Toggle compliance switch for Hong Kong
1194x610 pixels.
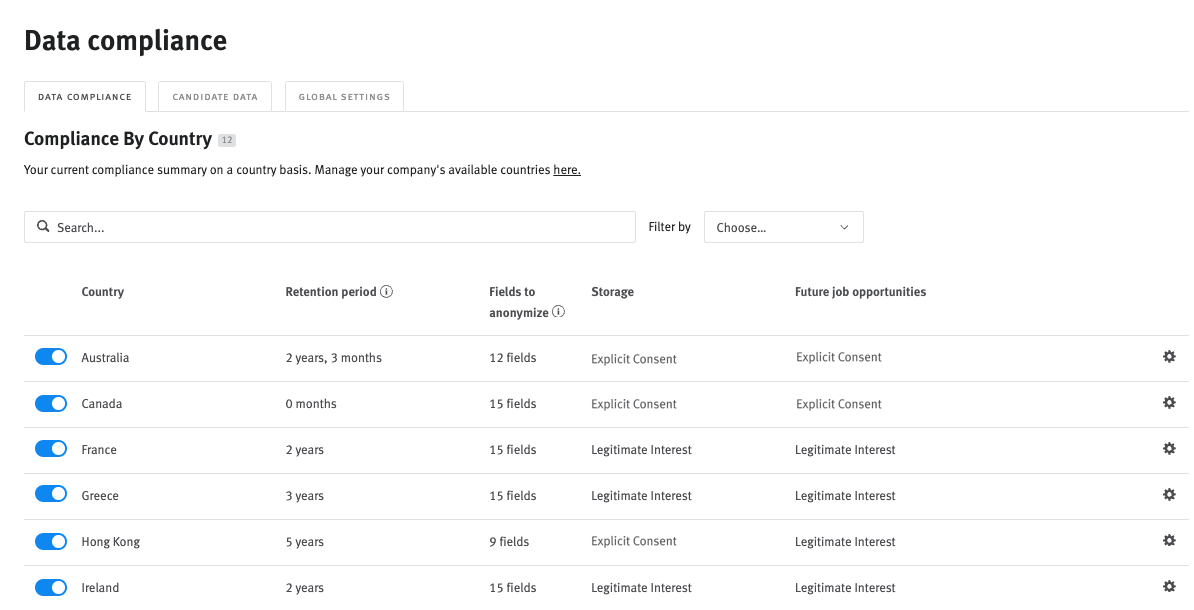[x=50, y=540]
